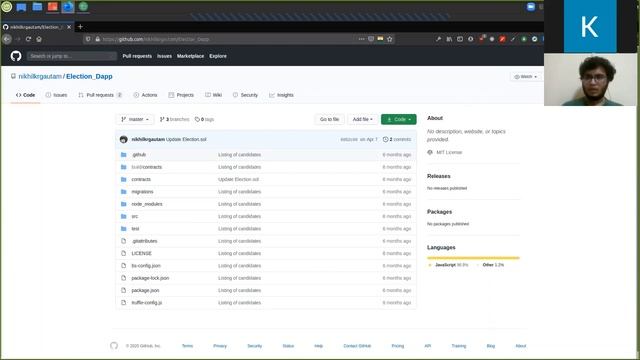Open the Projects tab
Viewport: 640px width, 360px height.
(x=181, y=95)
